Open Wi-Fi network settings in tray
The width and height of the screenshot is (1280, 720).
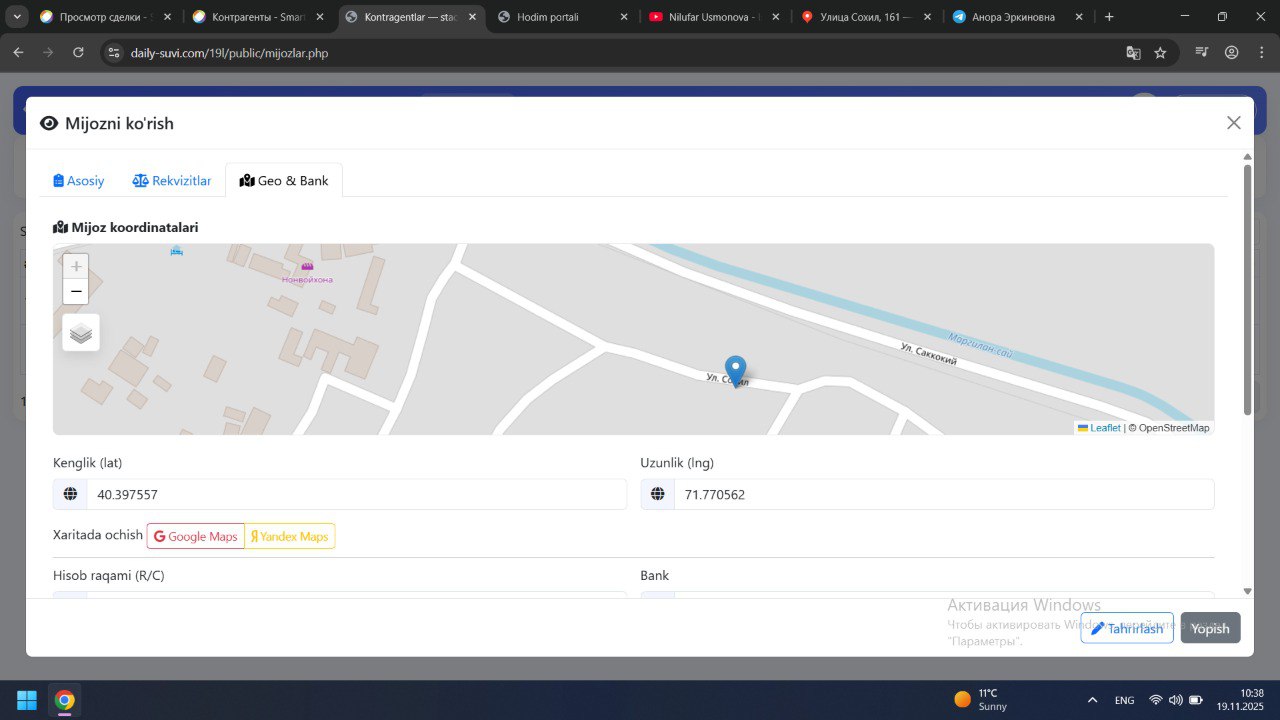coord(1156,700)
